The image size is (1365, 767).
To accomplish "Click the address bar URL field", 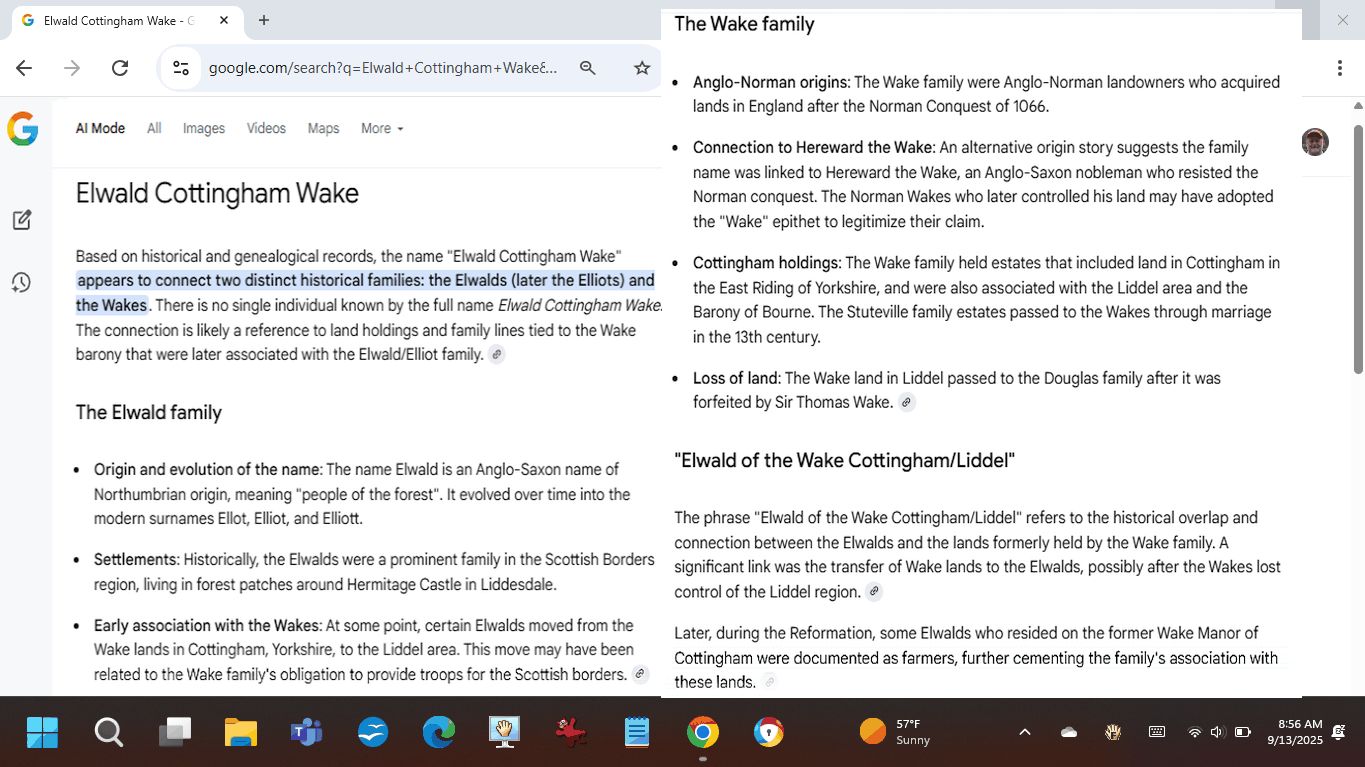I will [x=380, y=68].
